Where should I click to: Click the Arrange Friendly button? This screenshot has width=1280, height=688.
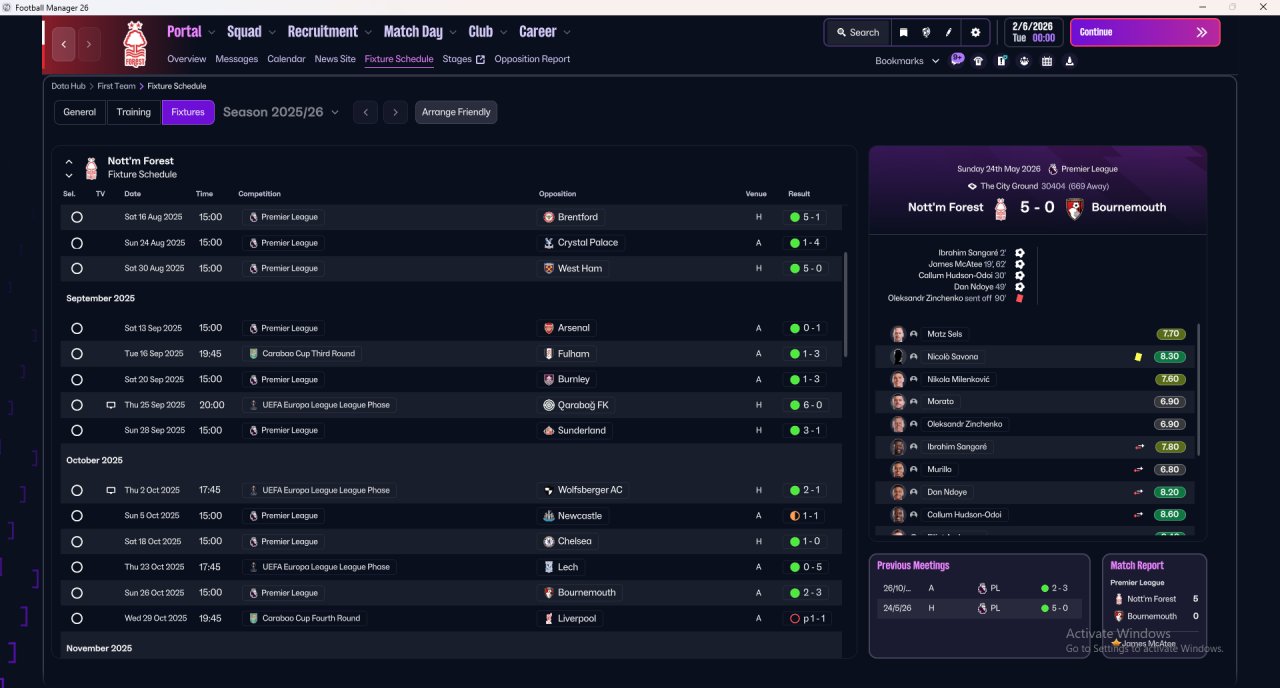[x=456, y=112]
